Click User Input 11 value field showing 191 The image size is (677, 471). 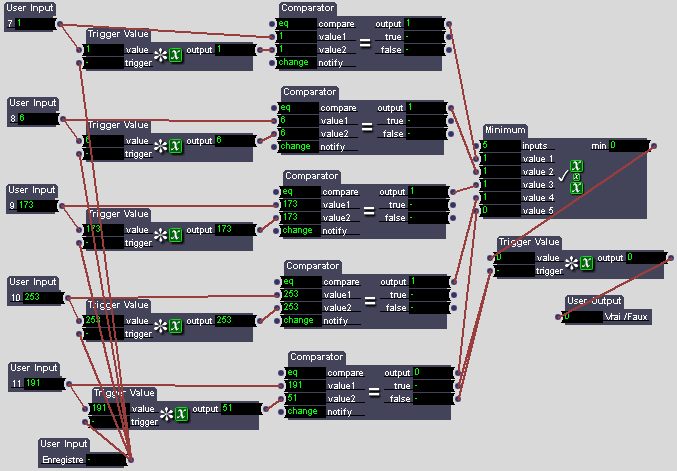click(41, 382)
